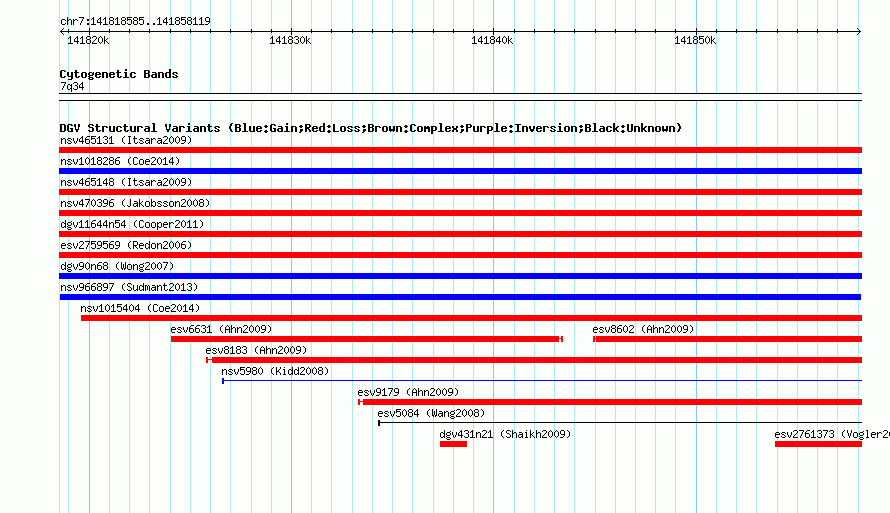The width and height of the screenshot is (890, 513).
Task: Open the dgv11644n54 (Cooper2011) label
Action: 132,224
